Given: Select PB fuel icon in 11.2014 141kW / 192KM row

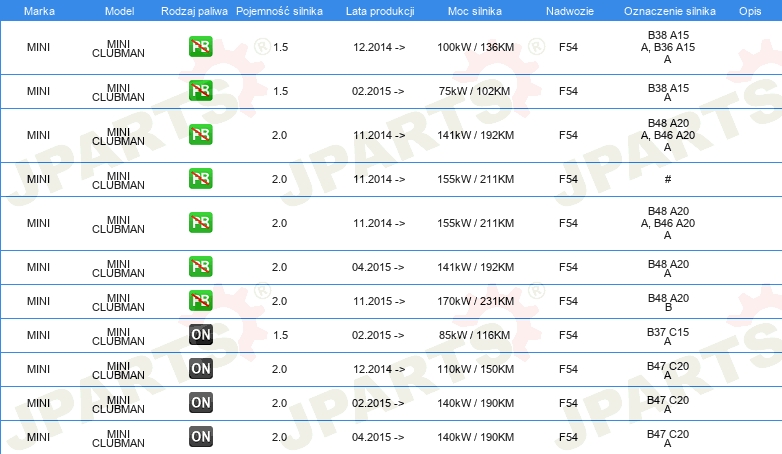Looking at the screenshot, I should (200, 135).
